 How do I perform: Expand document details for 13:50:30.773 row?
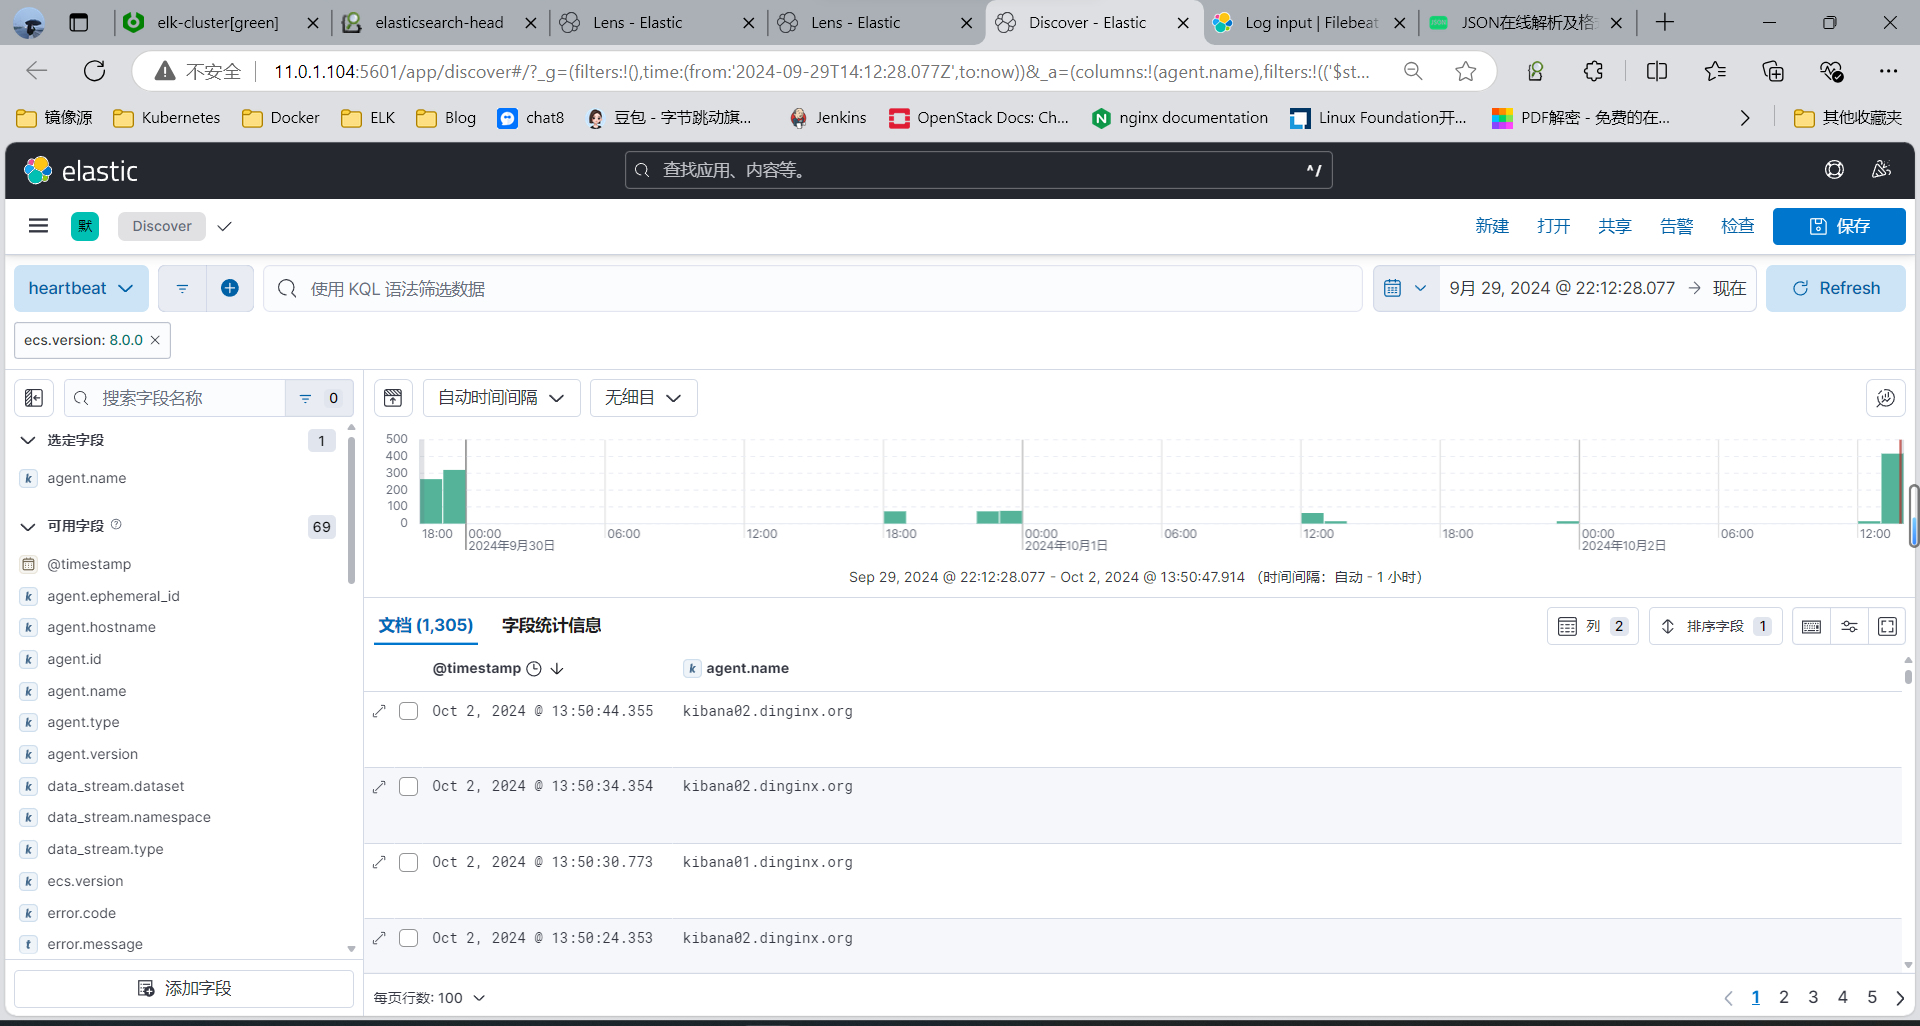[x=379, y=862]
